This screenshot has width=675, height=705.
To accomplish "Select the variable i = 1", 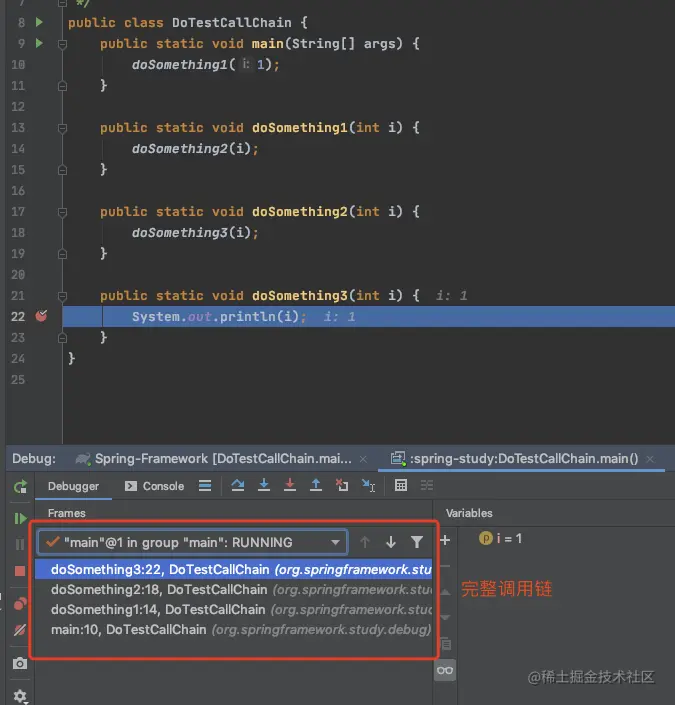I will click(500, 538).
